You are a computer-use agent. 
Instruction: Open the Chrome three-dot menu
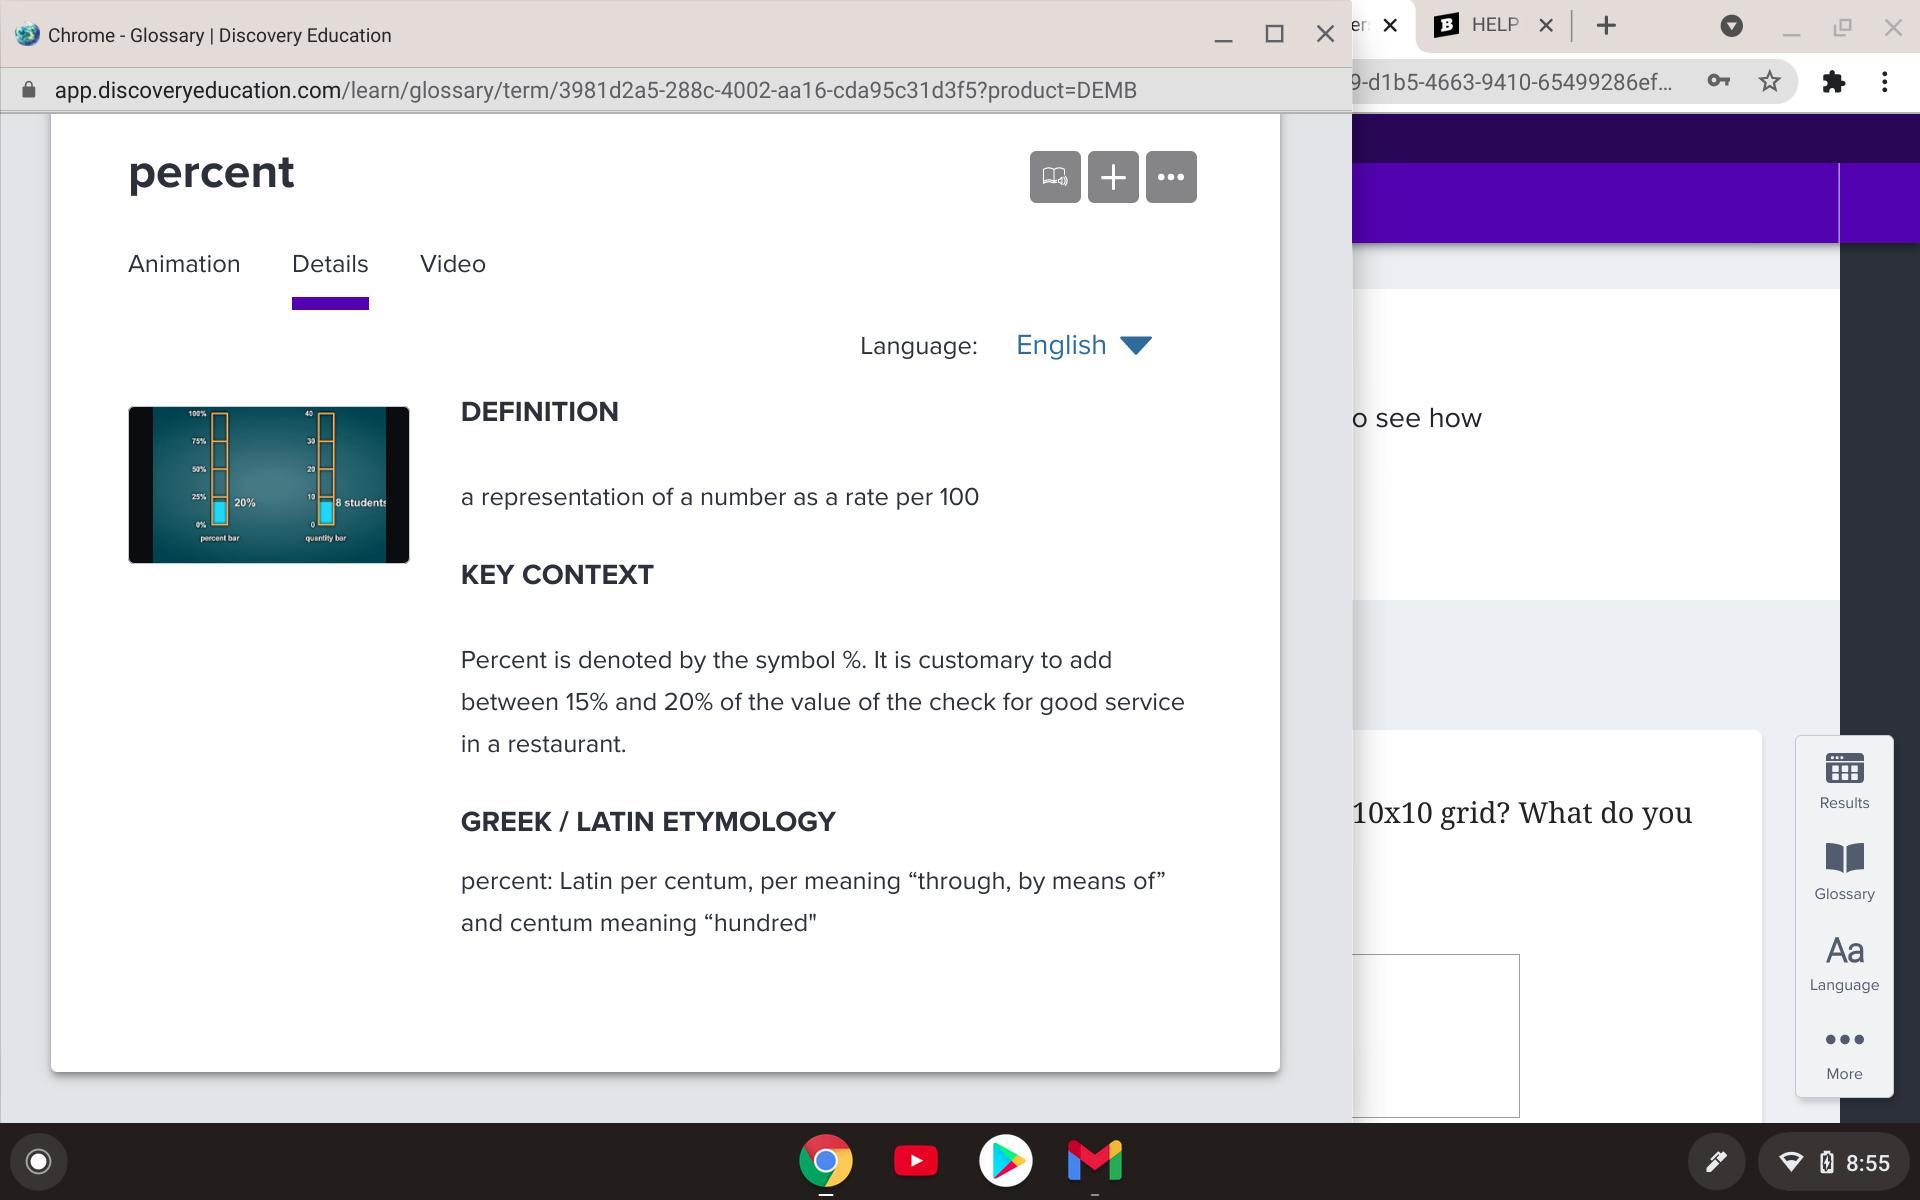1885,82
